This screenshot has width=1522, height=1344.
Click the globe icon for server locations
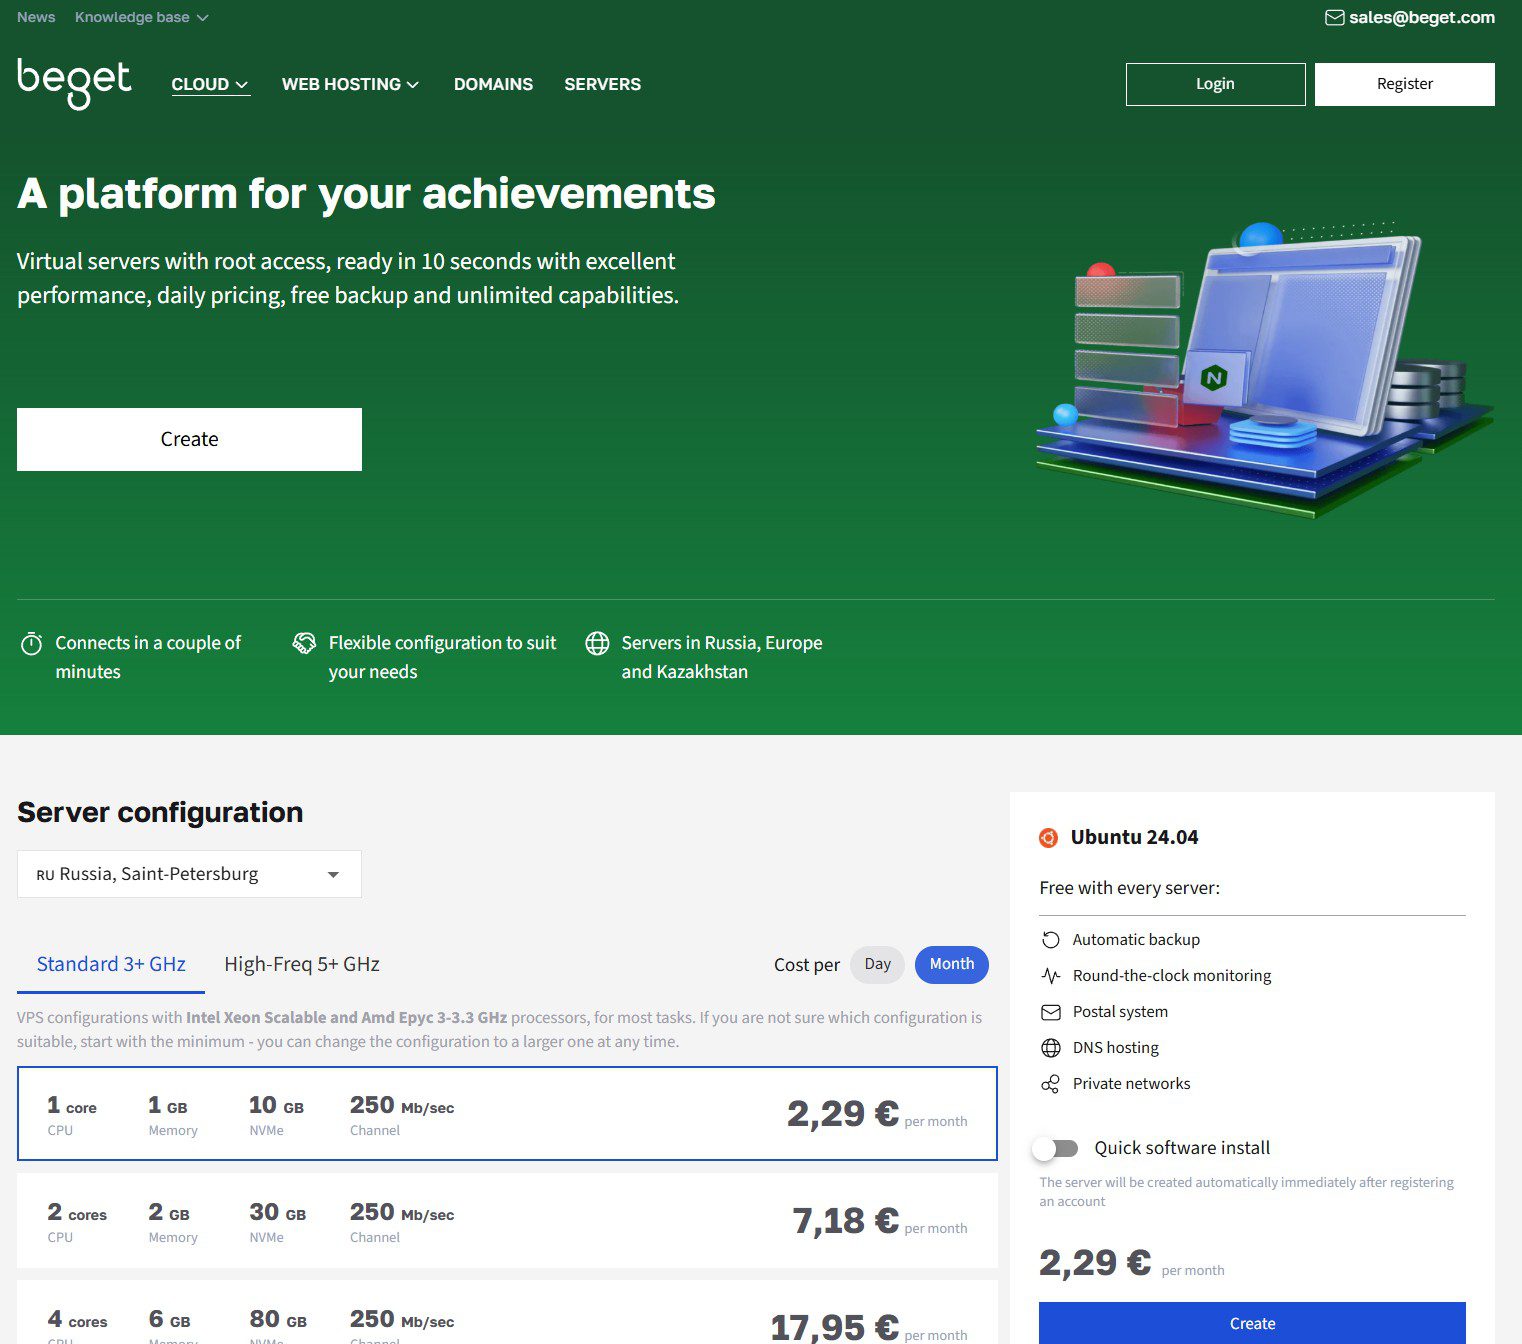click(x=597, y=643)
